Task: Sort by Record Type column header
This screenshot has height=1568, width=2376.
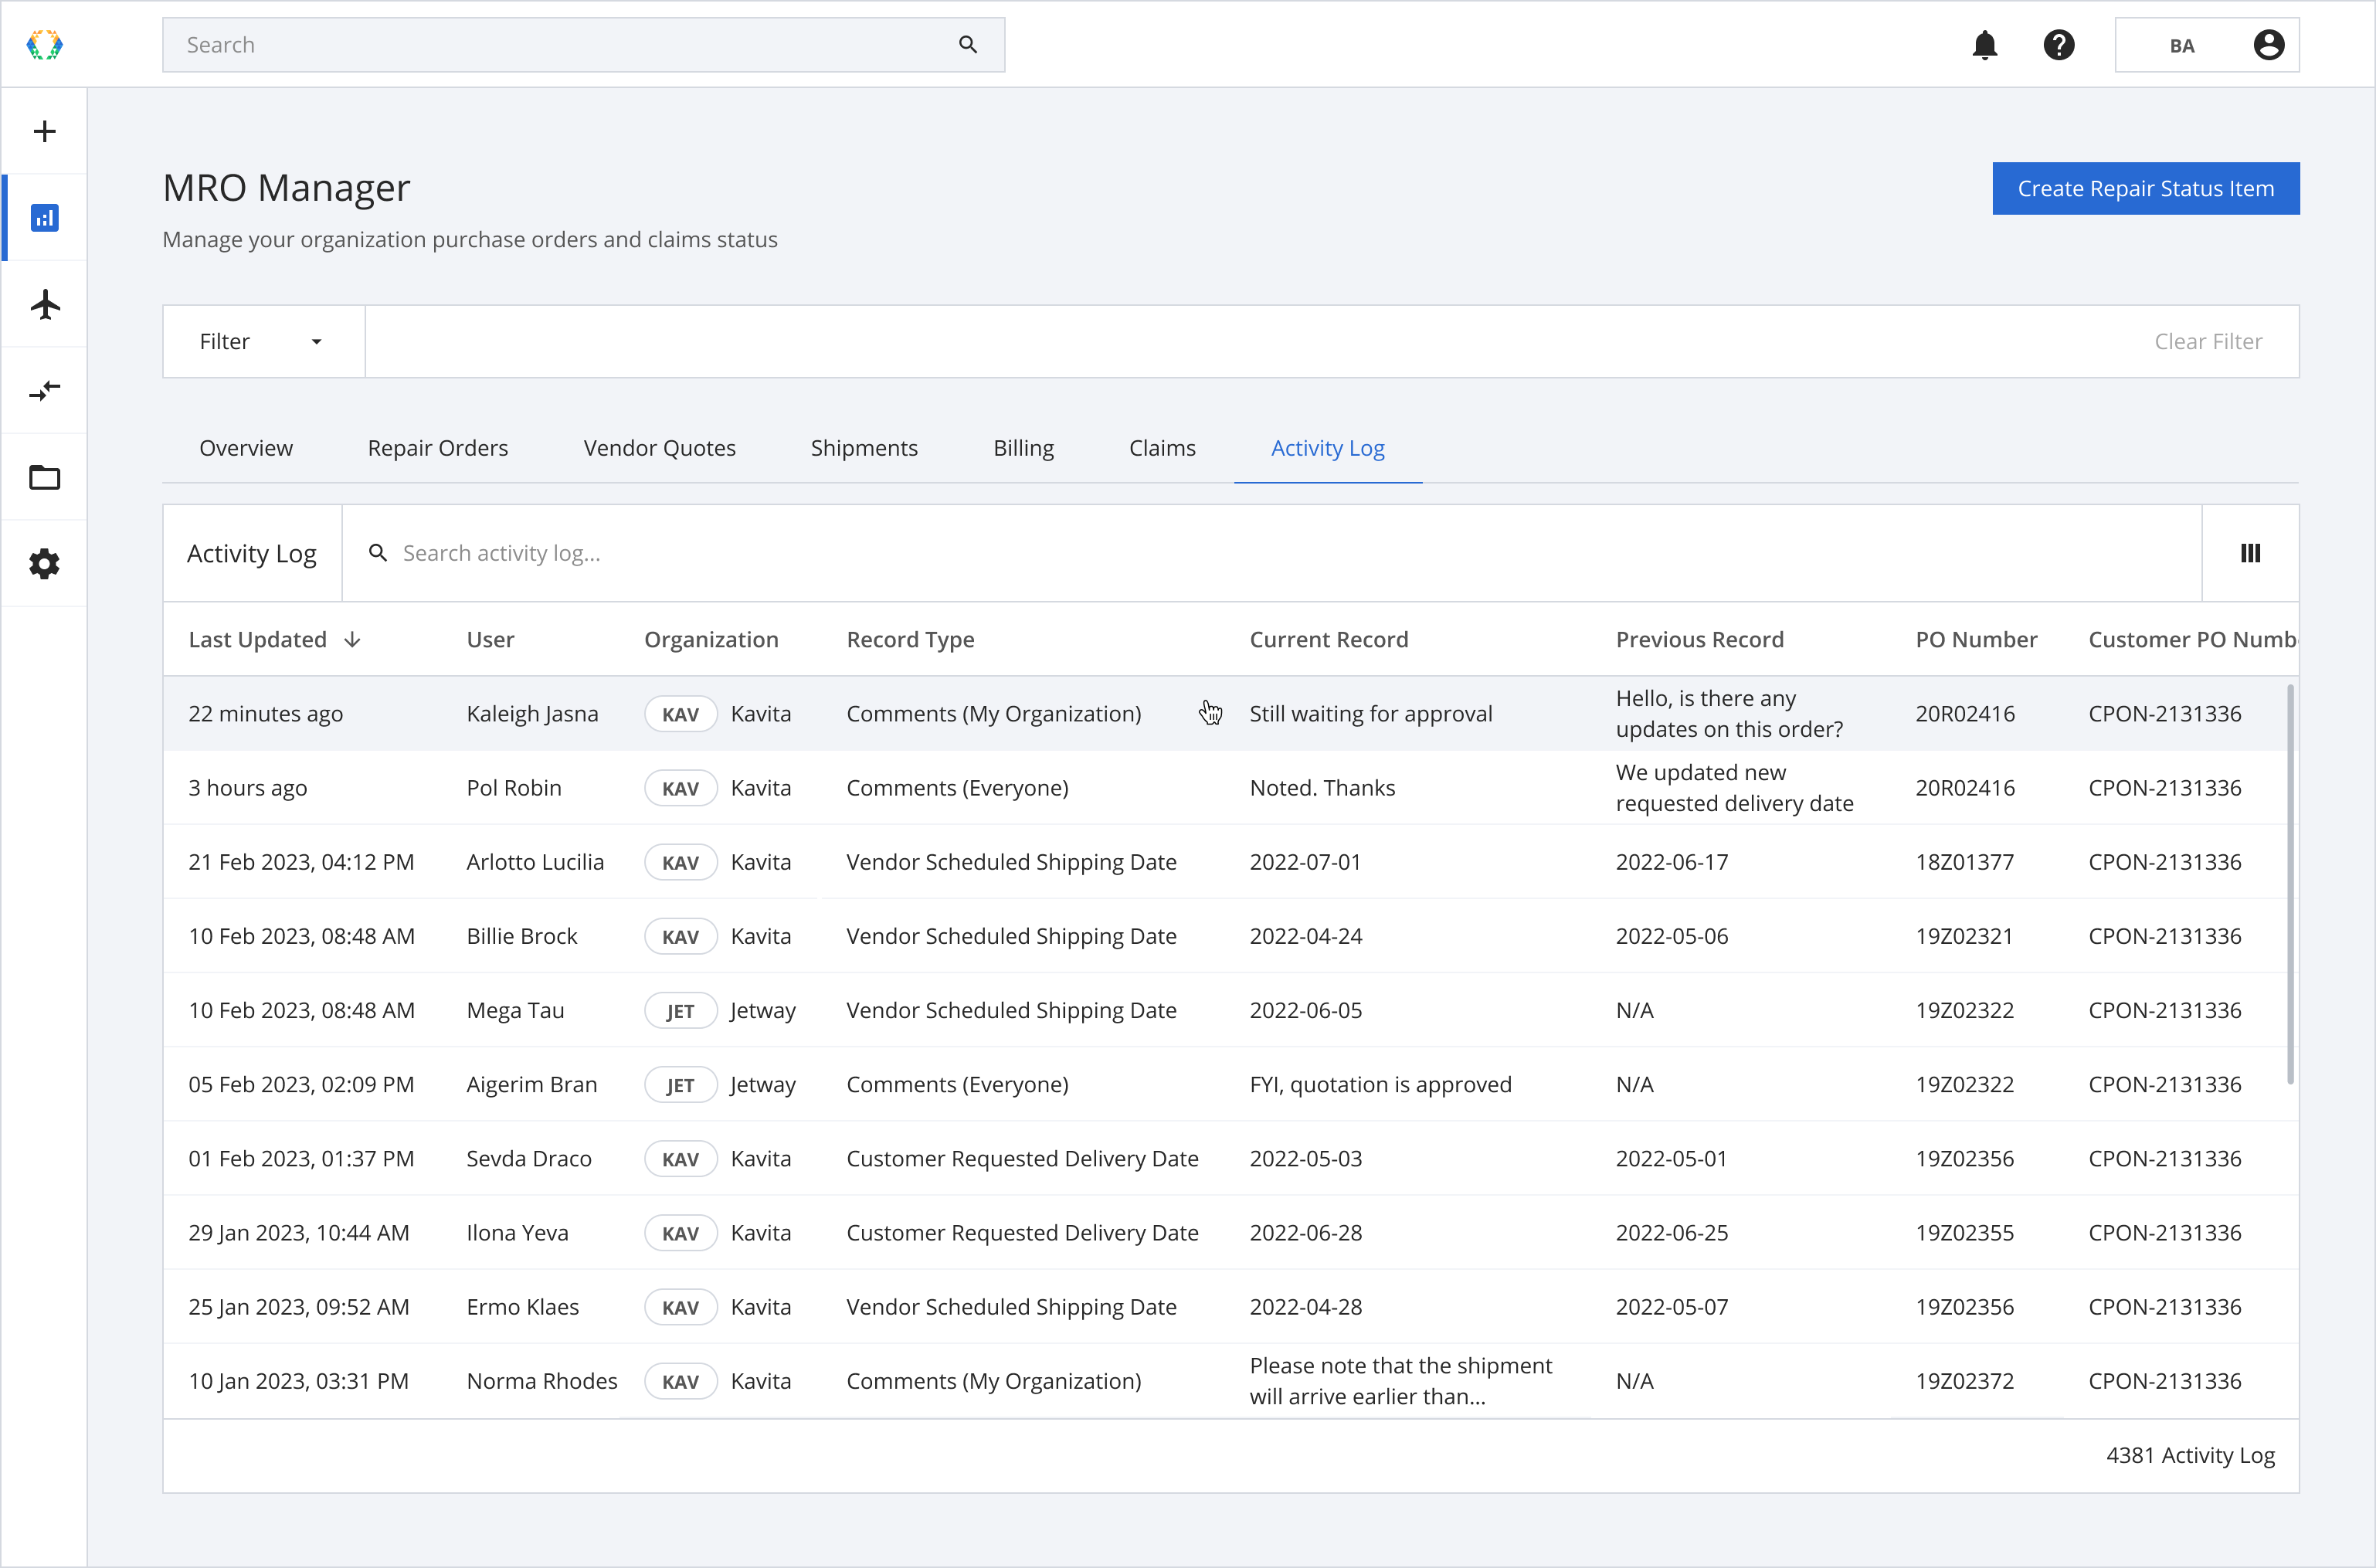Action: (x=910, y=640)
